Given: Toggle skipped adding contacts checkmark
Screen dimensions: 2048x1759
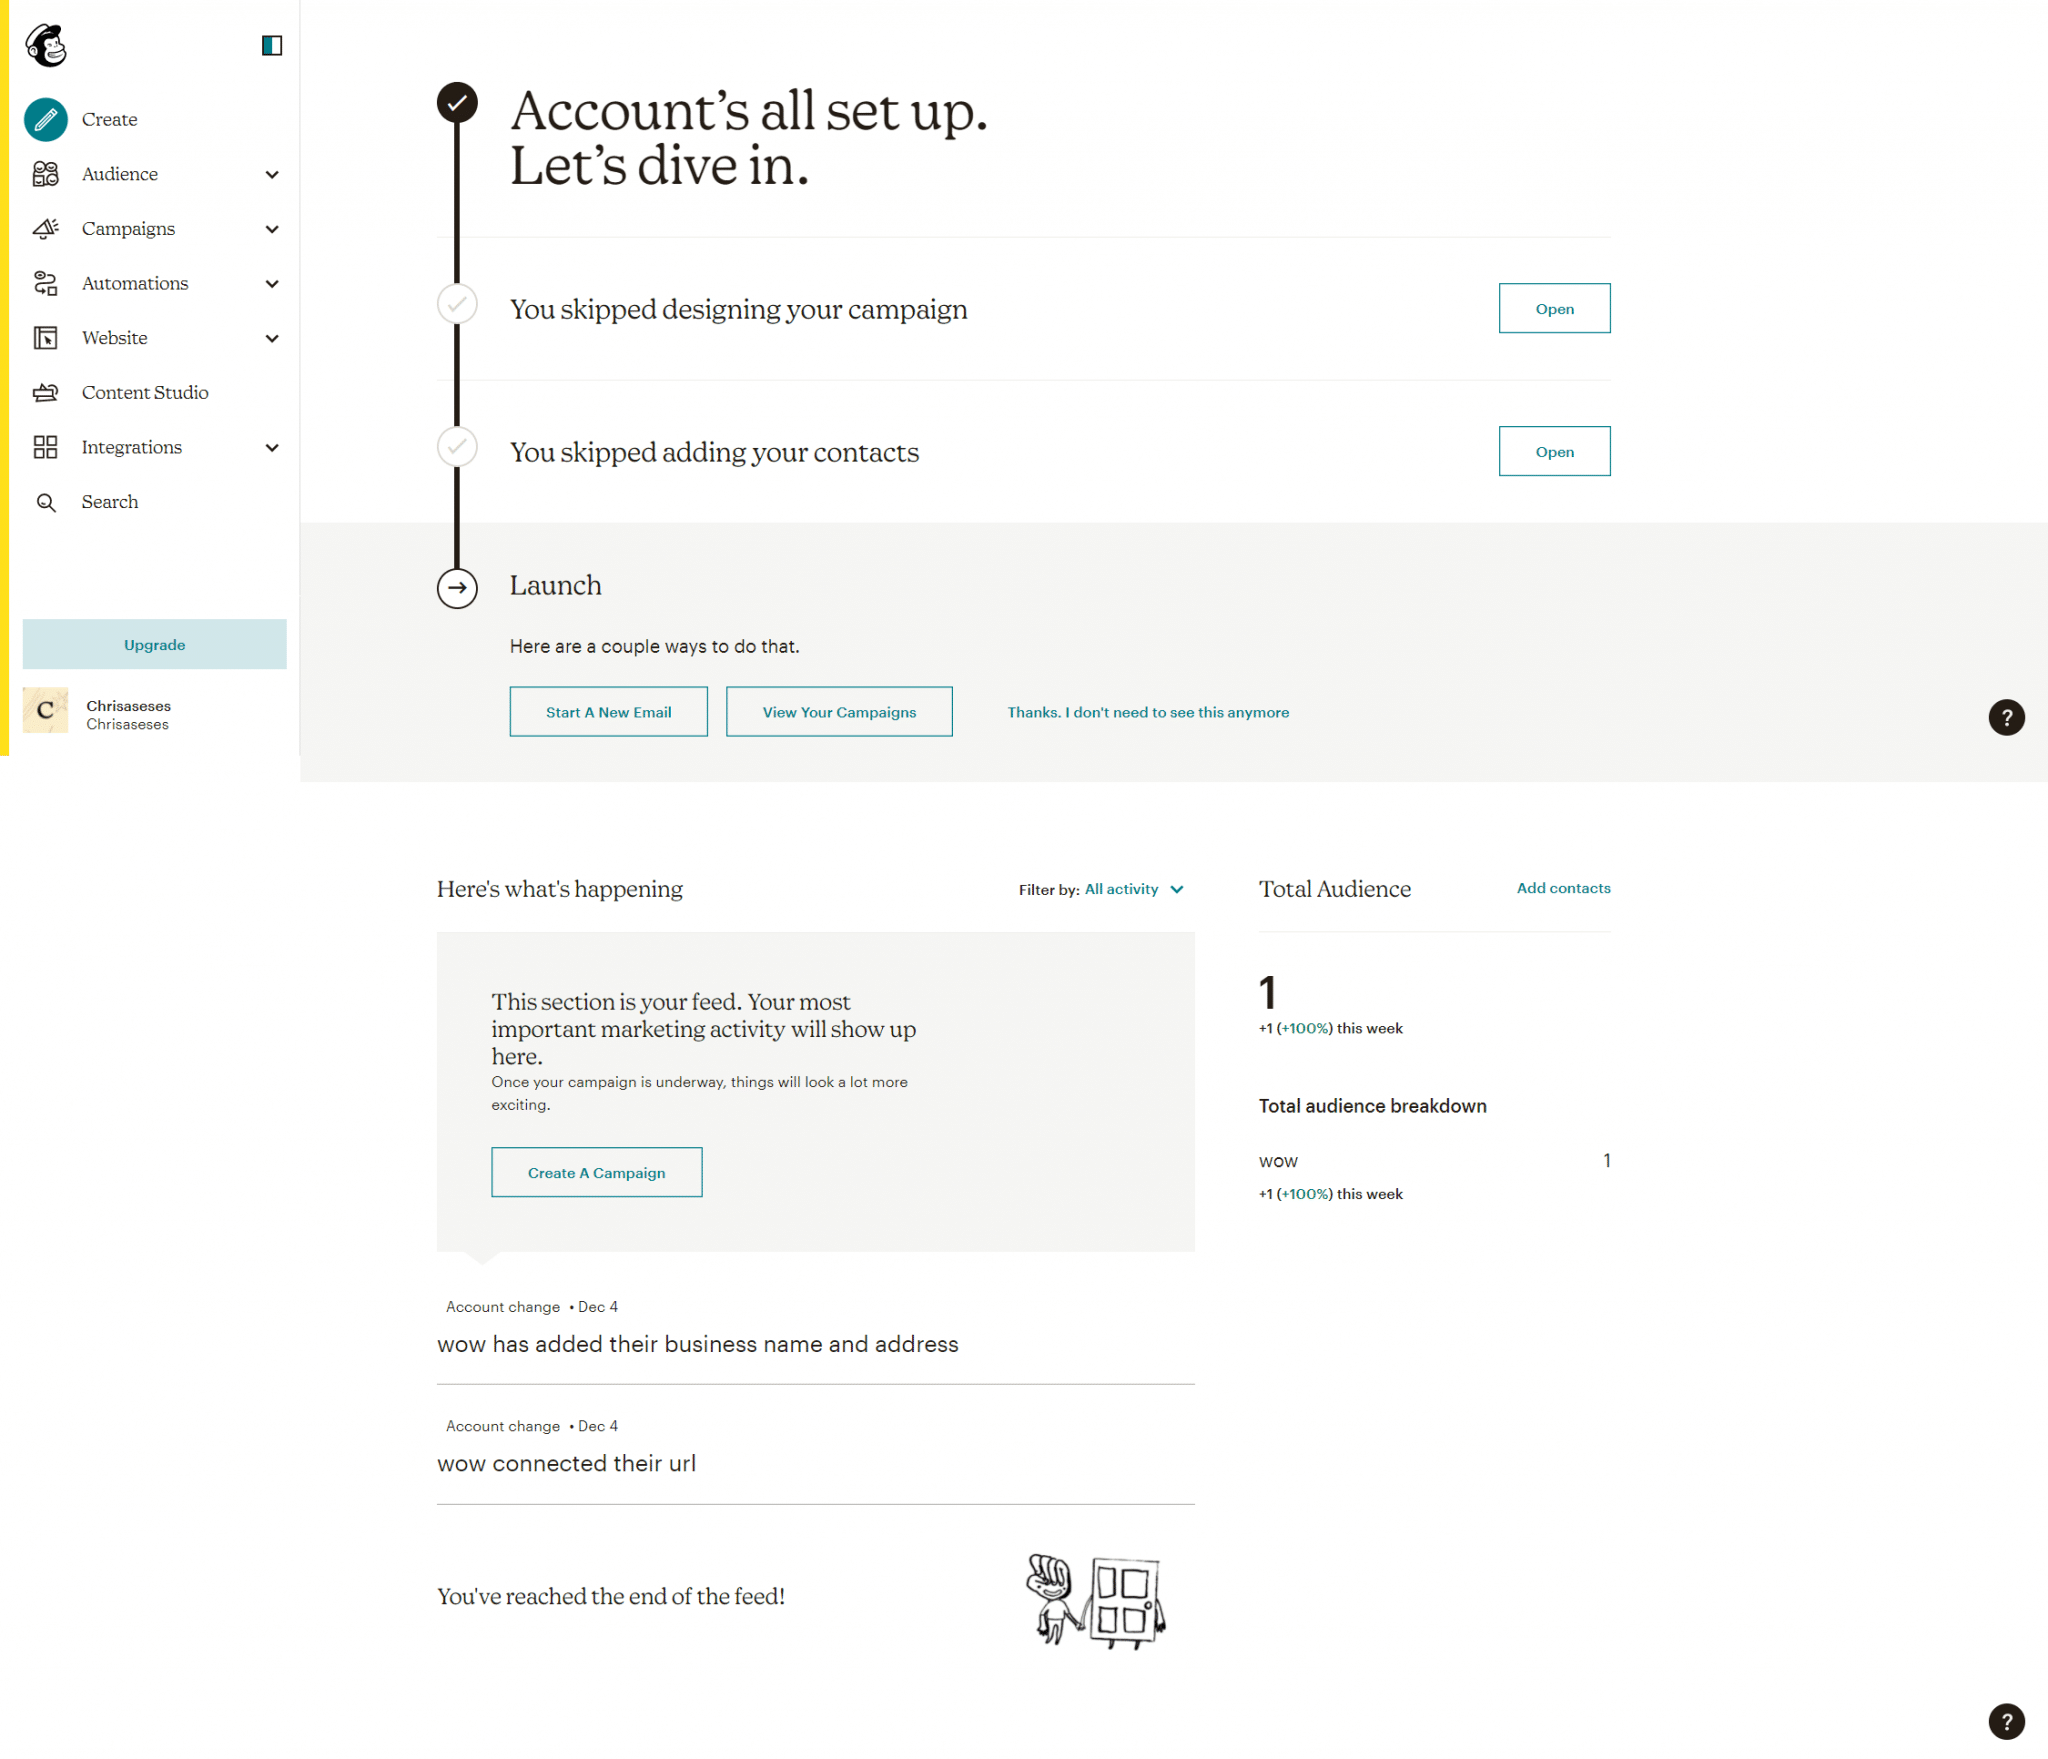Looking at the screenshot, I should 456,448.
